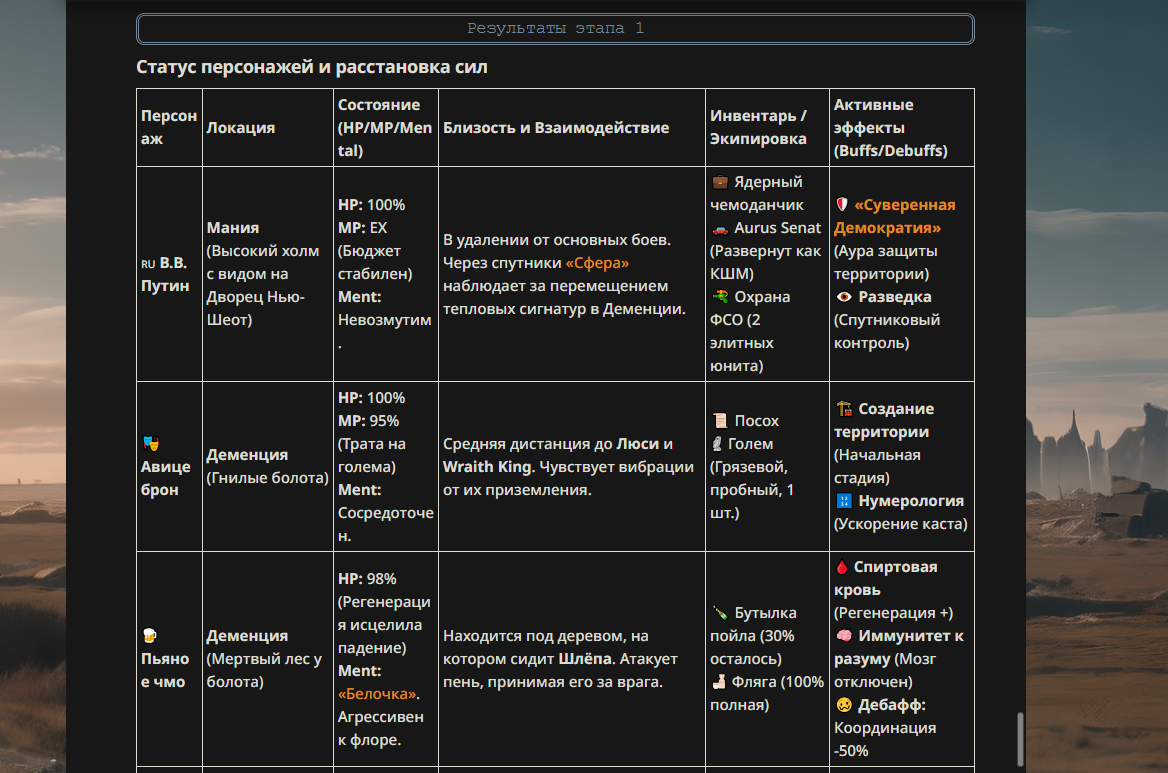Viewport: 1168px width, 773px height.
Task: Click the dizzy face icon next to Дебафф
Action: pos(844,705)
